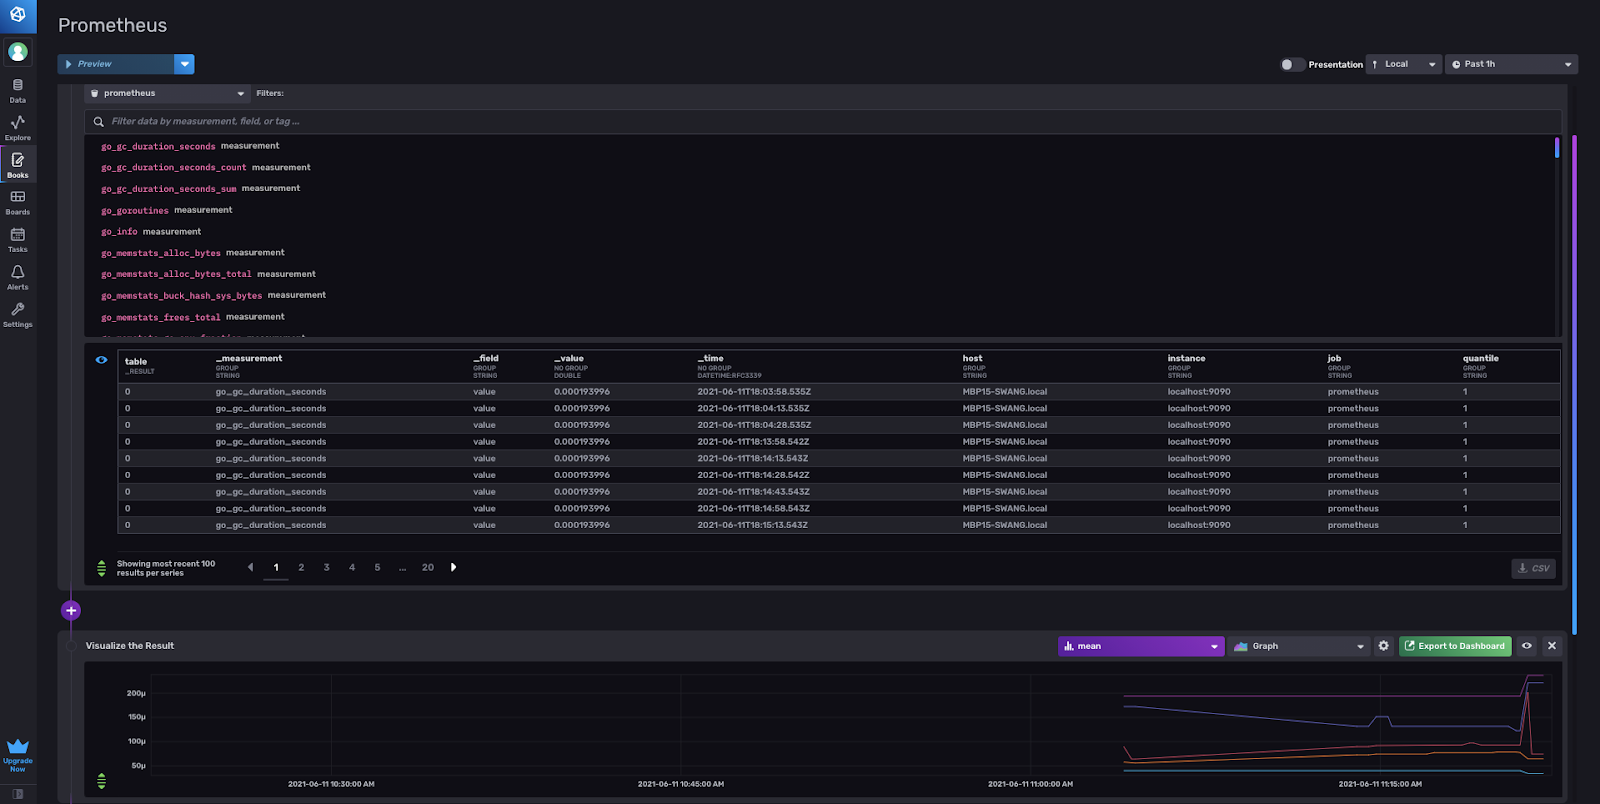
Task: Download results with the CSV button
Action: [x=1533, y=568]
